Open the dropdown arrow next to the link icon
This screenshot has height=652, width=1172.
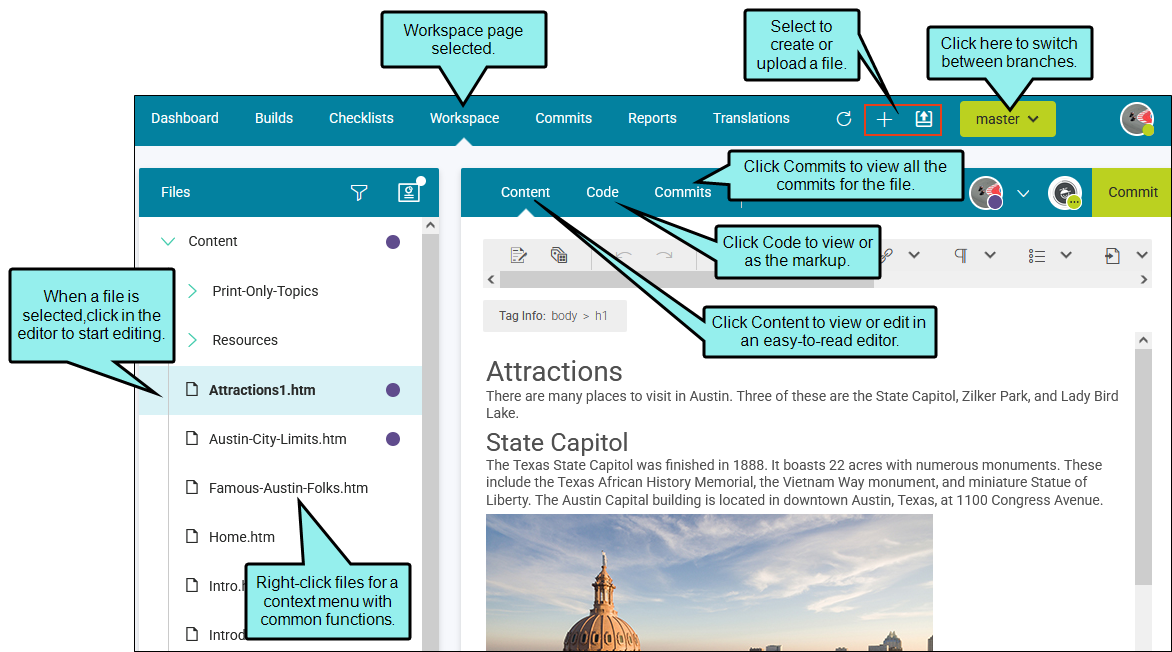[x=914, y=255]
